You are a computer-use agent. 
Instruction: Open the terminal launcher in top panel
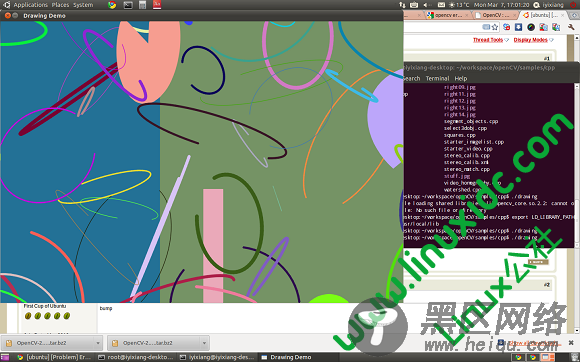128,5
